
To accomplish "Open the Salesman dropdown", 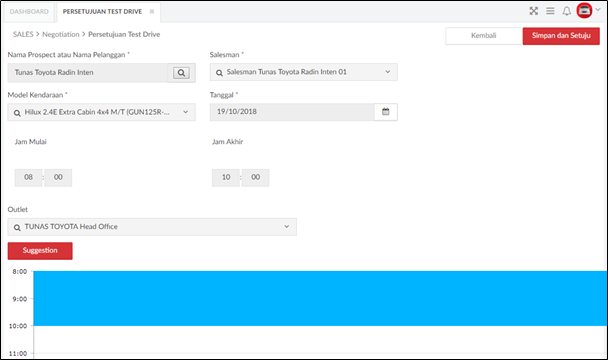I will pos(304,72).
